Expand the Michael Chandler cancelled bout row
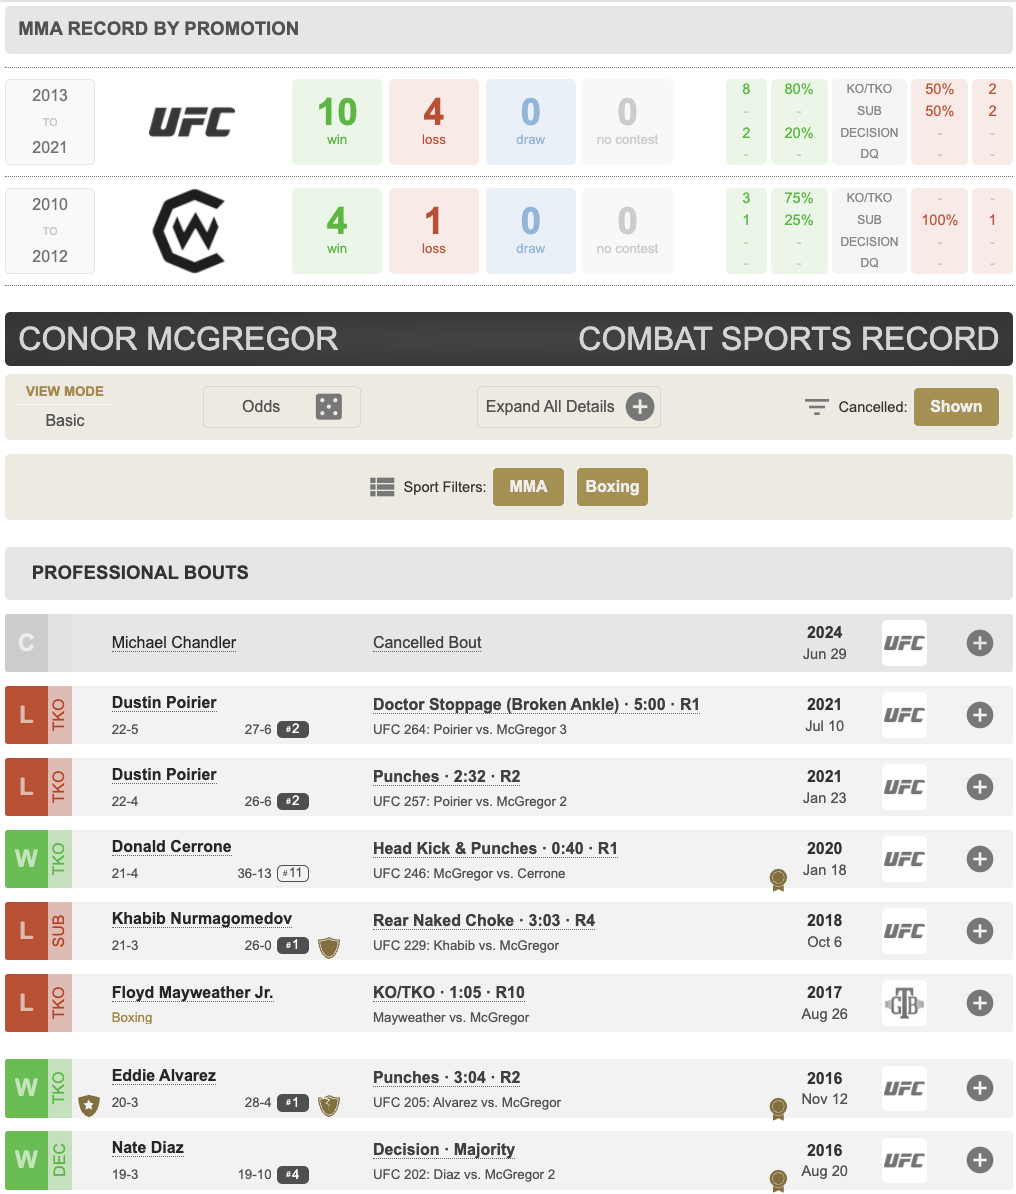 (x=979, y=643)
